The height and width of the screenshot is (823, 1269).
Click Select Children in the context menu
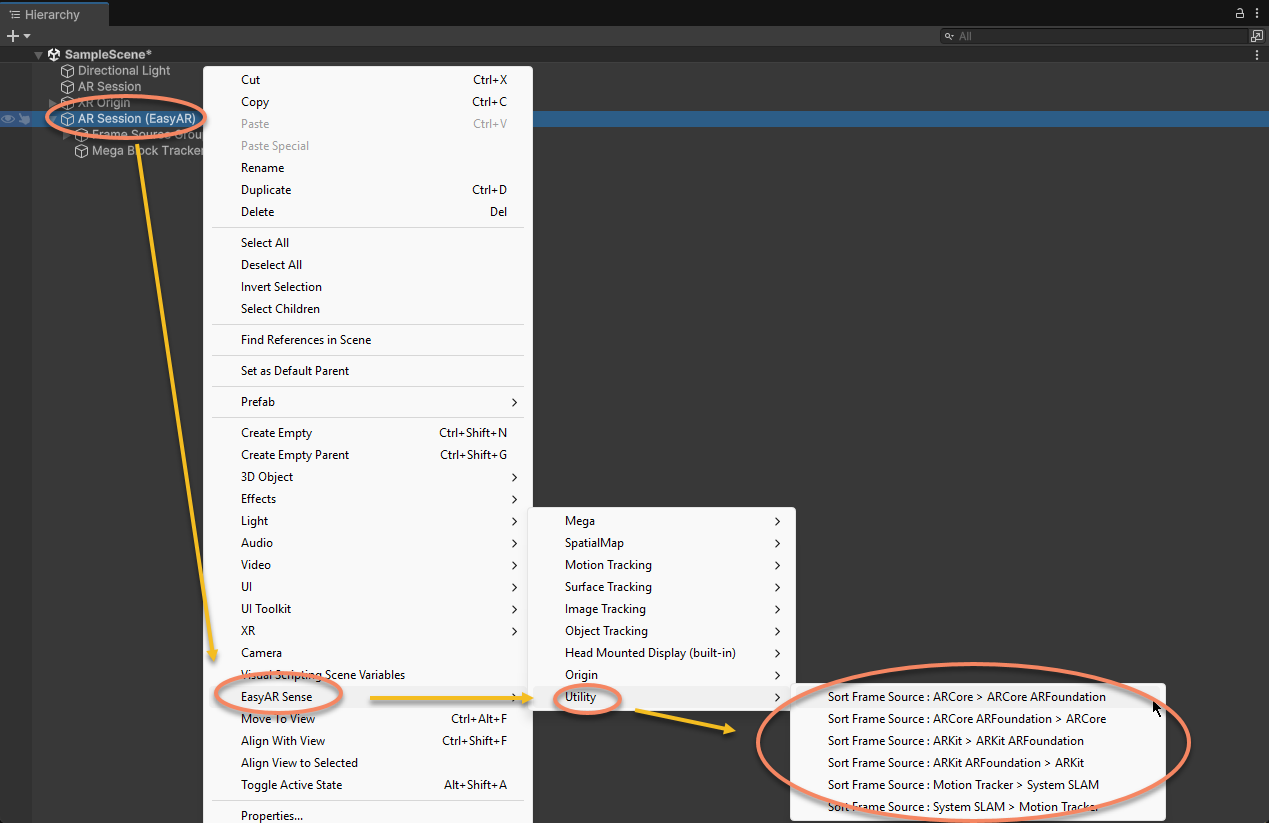click(368, 309)
